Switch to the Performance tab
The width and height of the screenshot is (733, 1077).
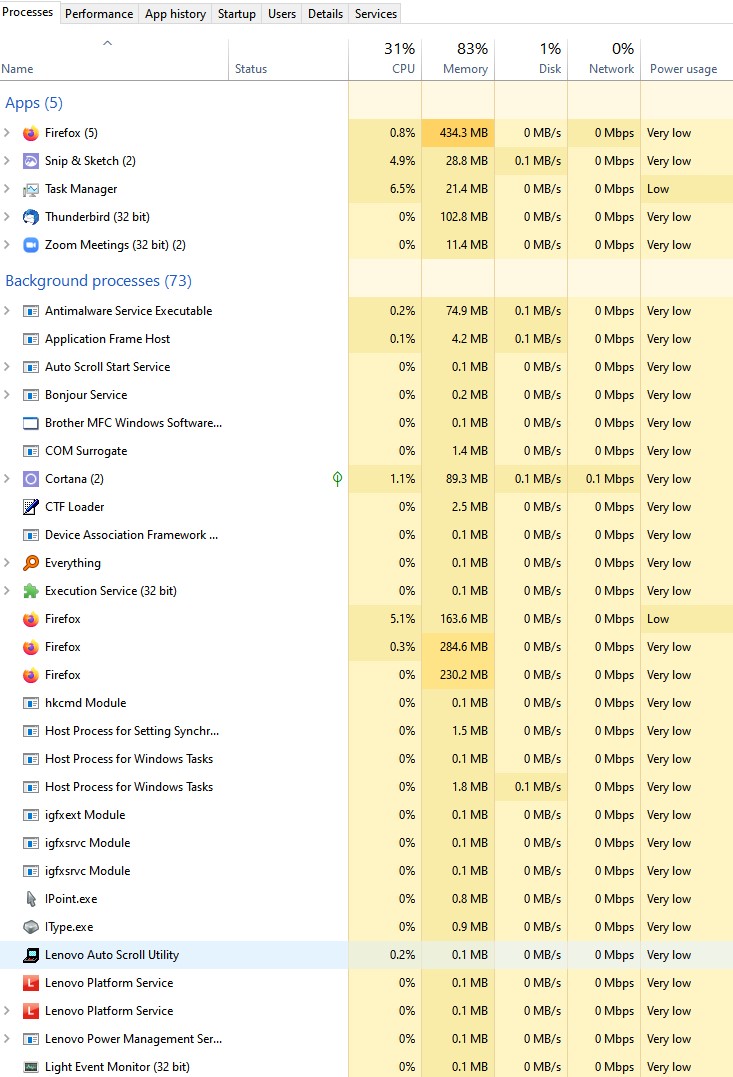tap(99, 13)
